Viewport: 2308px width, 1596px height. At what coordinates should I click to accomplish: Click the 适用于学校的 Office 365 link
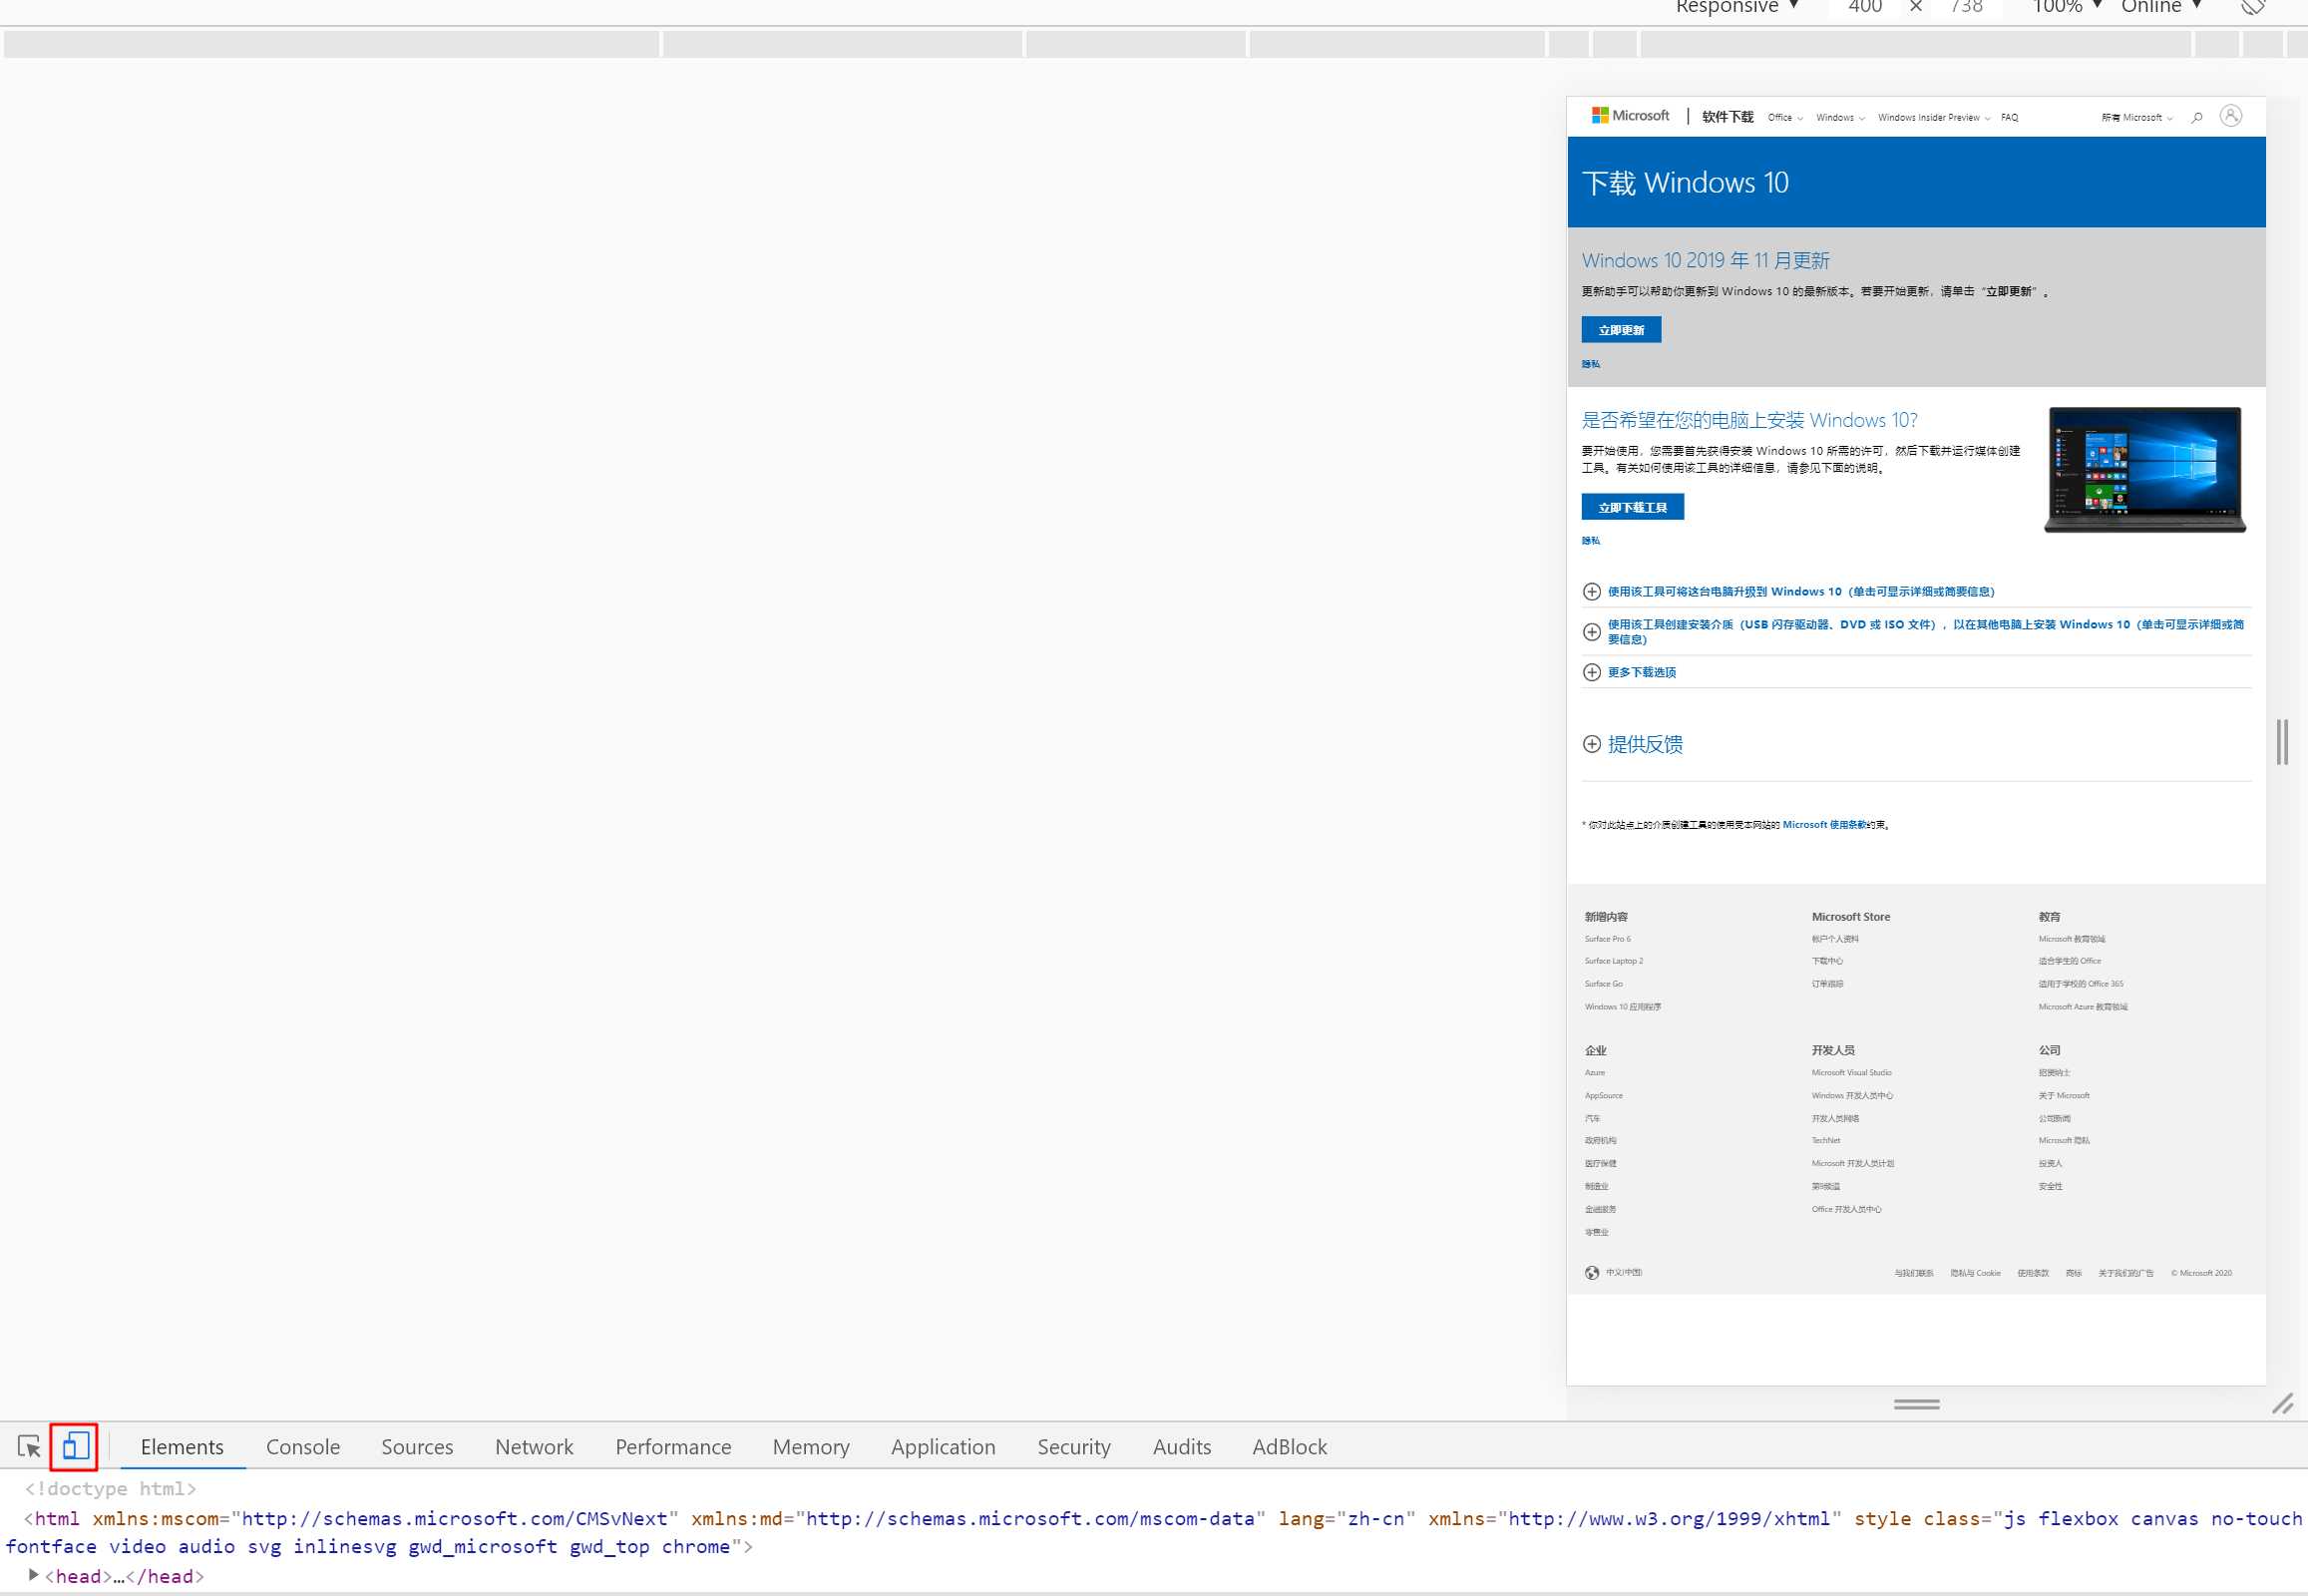point(2080,984)
